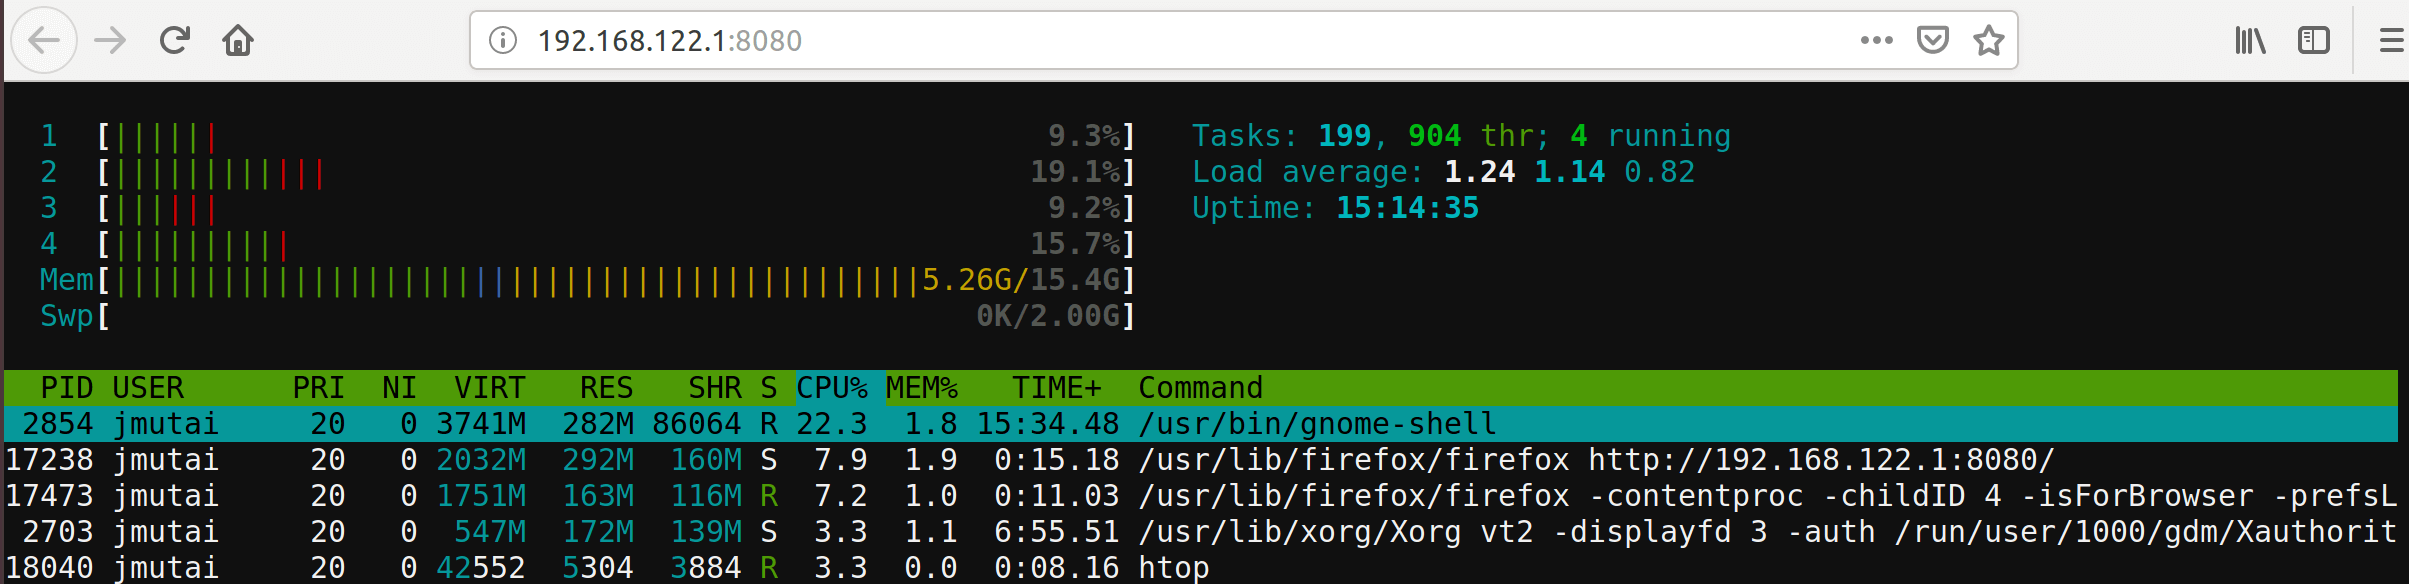Click the CPU 4 usage meter bar
This screenshot has height=584, width=2409.
[616, 244]
